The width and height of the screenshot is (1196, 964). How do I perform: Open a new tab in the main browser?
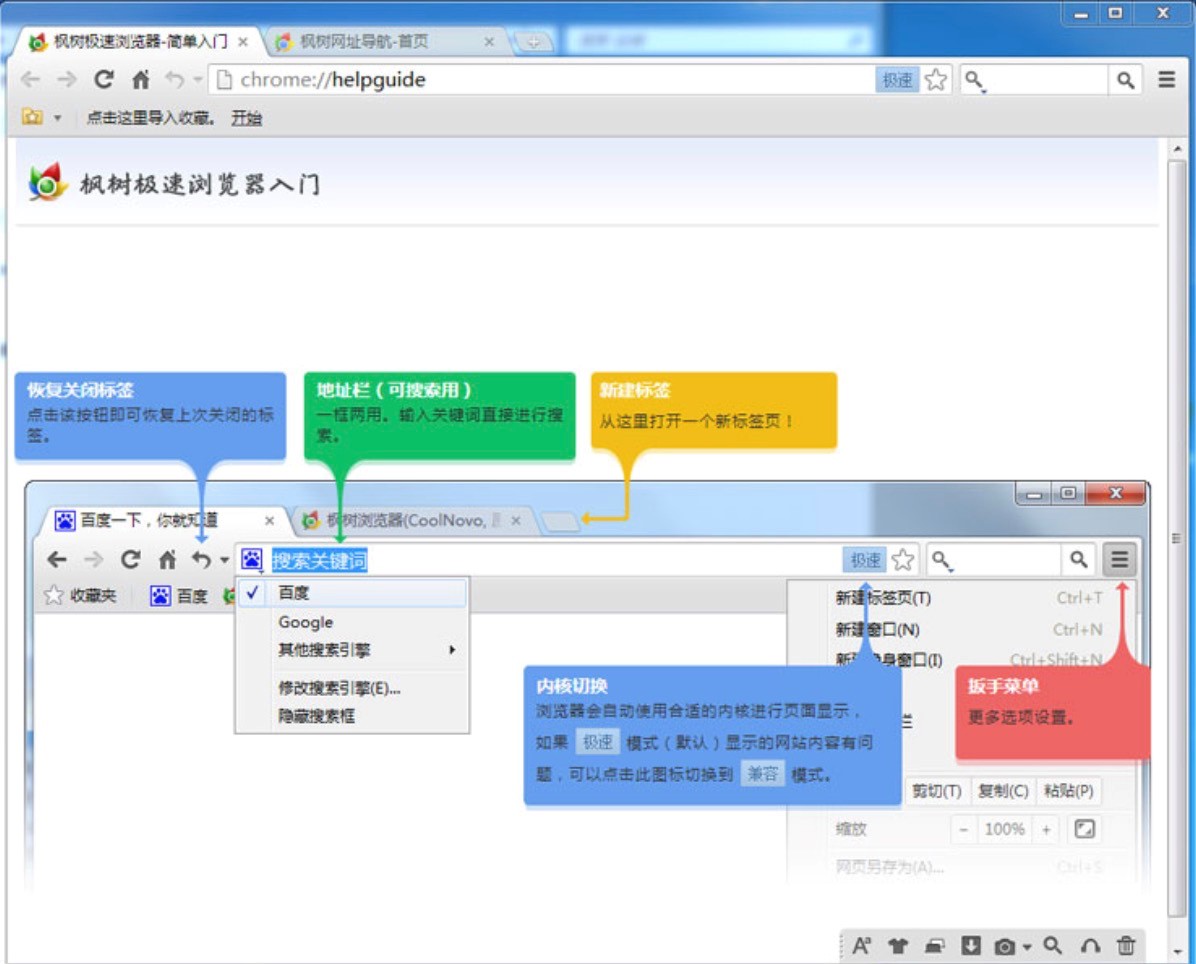click(533, 42)
